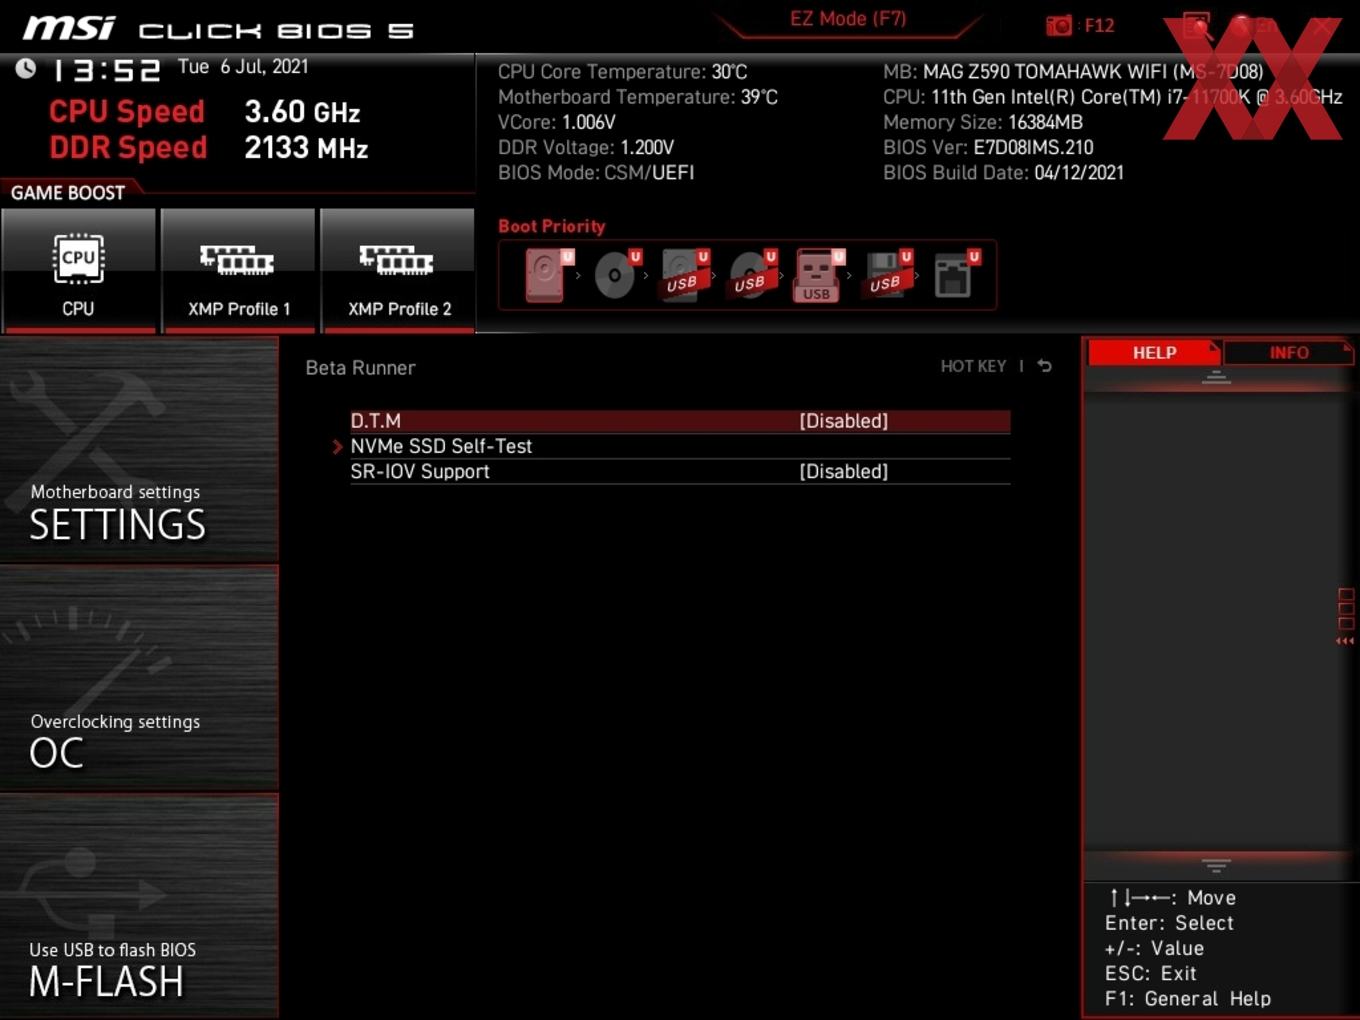Click the clock icon beside the time
The image size is (1360, 1020).
25,68
